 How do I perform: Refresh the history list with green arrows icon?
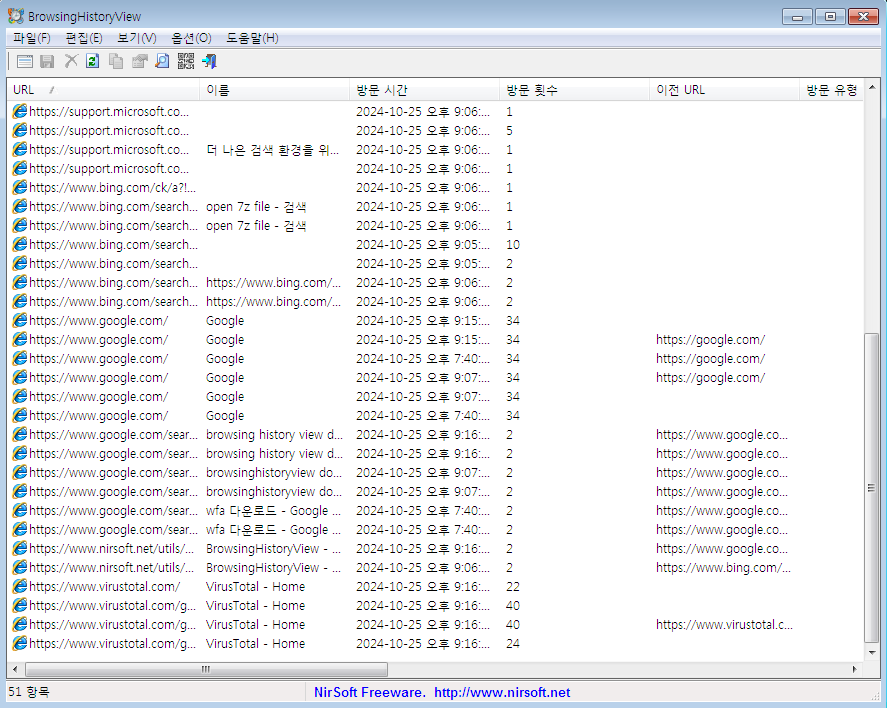pyautogui.click(x=93, y=61)
